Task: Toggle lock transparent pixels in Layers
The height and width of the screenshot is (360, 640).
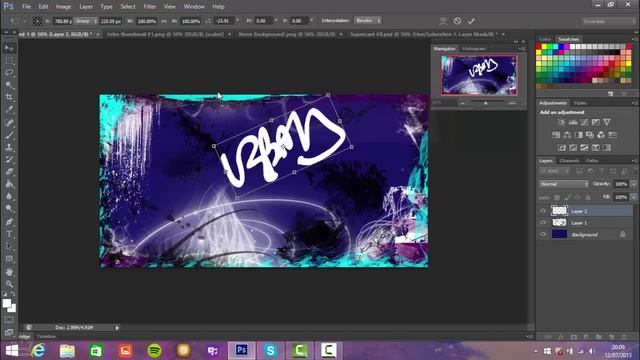Action: 557,198
